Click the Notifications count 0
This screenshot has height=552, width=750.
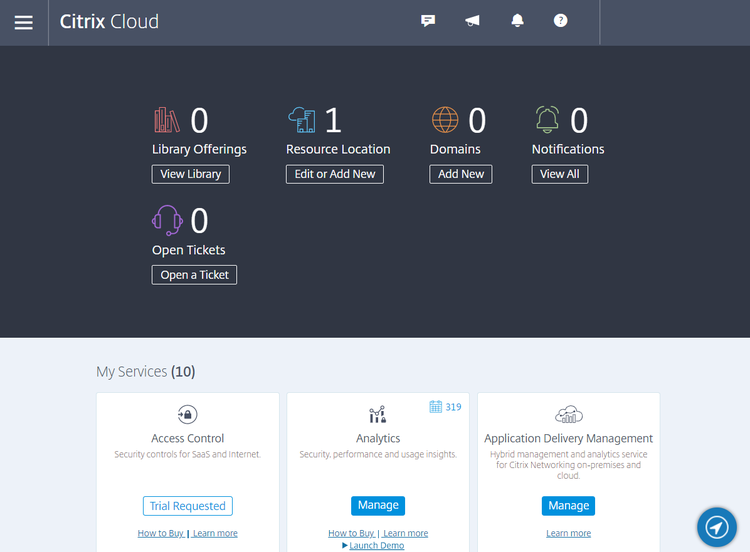[x=579, y=120]
